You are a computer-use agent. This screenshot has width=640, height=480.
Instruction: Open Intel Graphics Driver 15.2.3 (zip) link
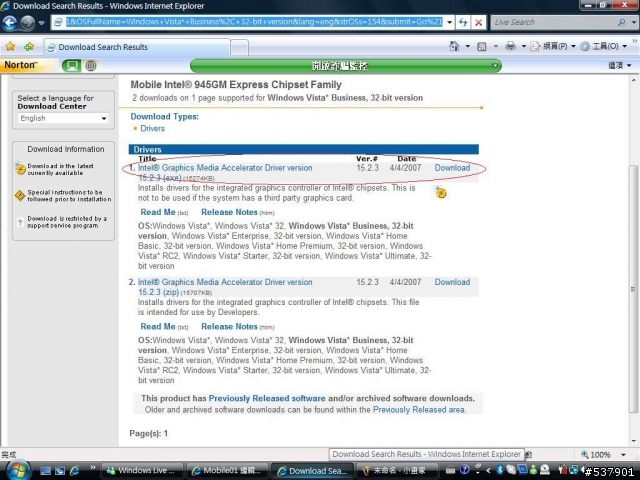[x=225, y=287]
